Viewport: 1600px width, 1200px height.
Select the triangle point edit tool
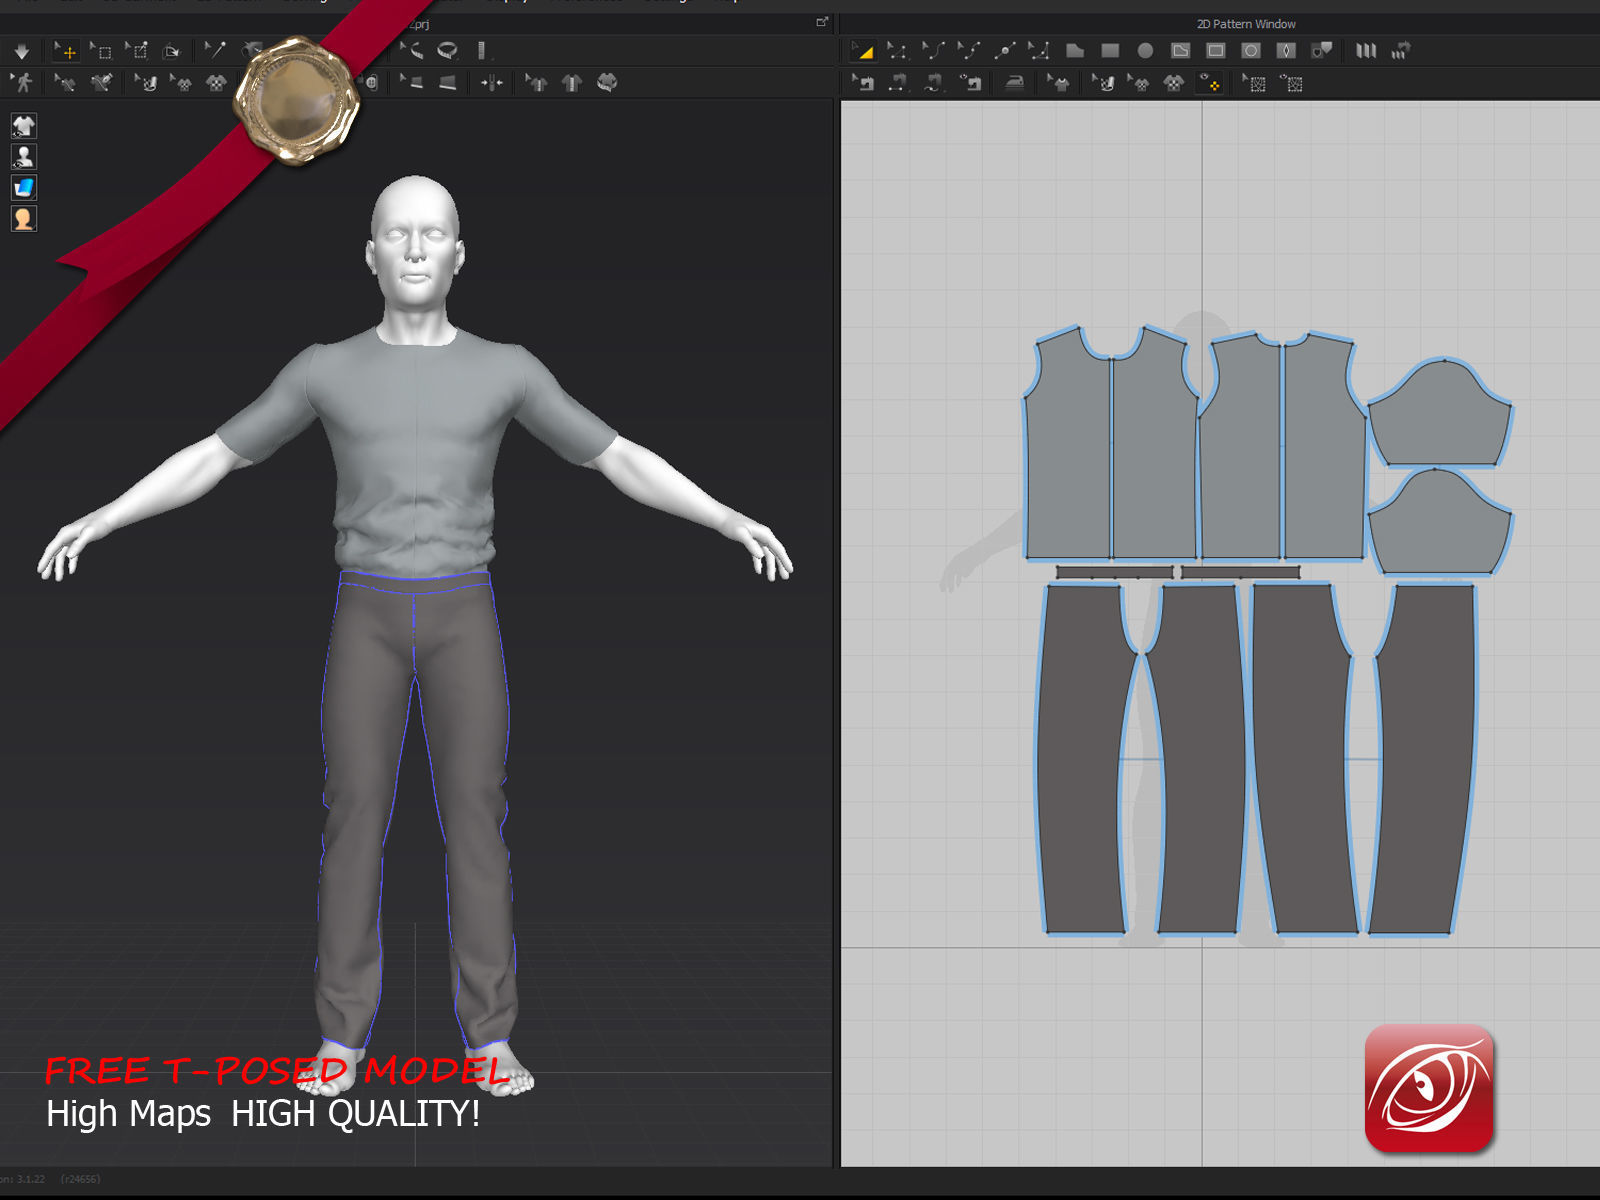1039,50
